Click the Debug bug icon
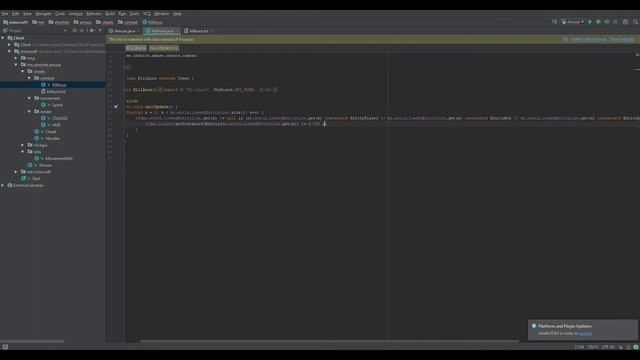The width and height of the screenshot is (640, 360). (x=598, y=22)
